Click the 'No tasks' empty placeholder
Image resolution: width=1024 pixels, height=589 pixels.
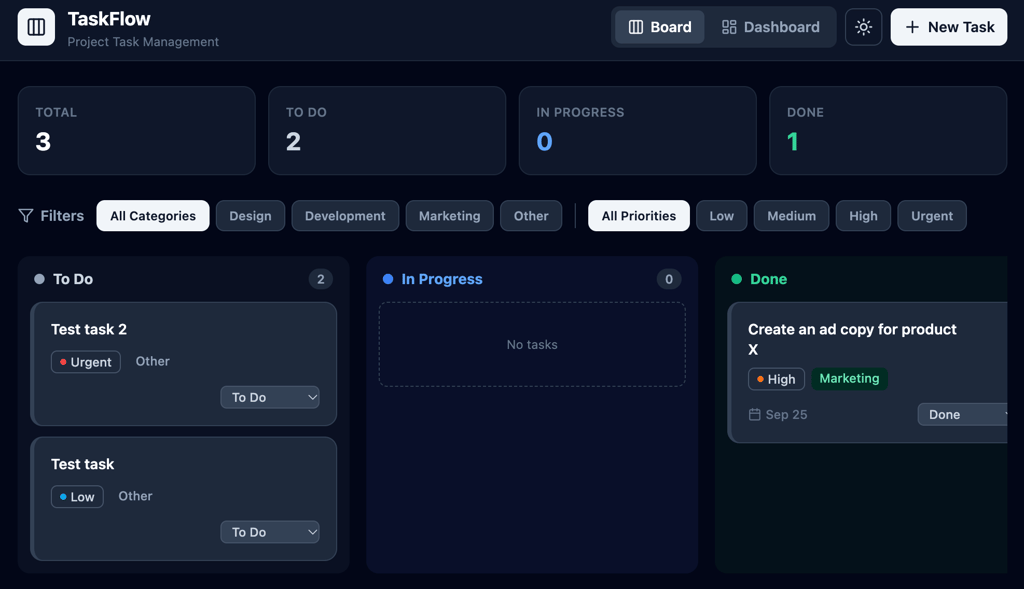532,344
